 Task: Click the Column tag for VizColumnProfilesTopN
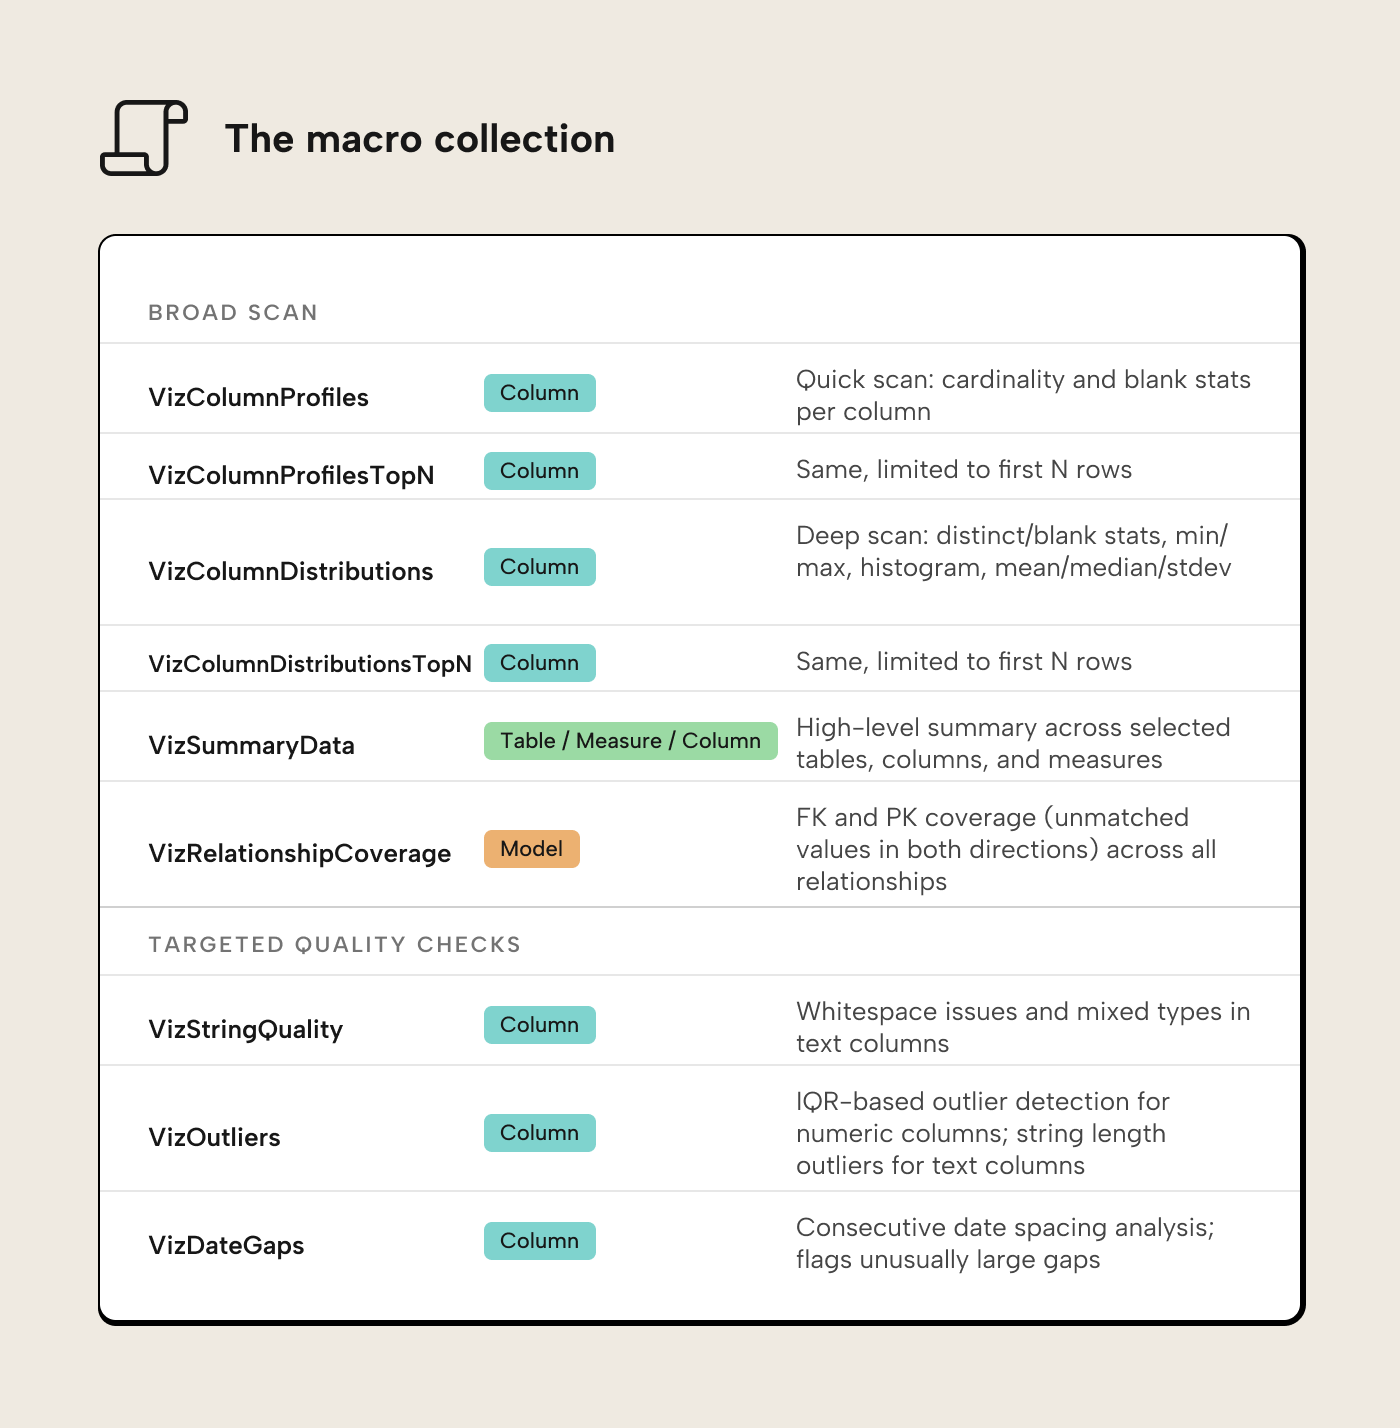tap(539, 470)
